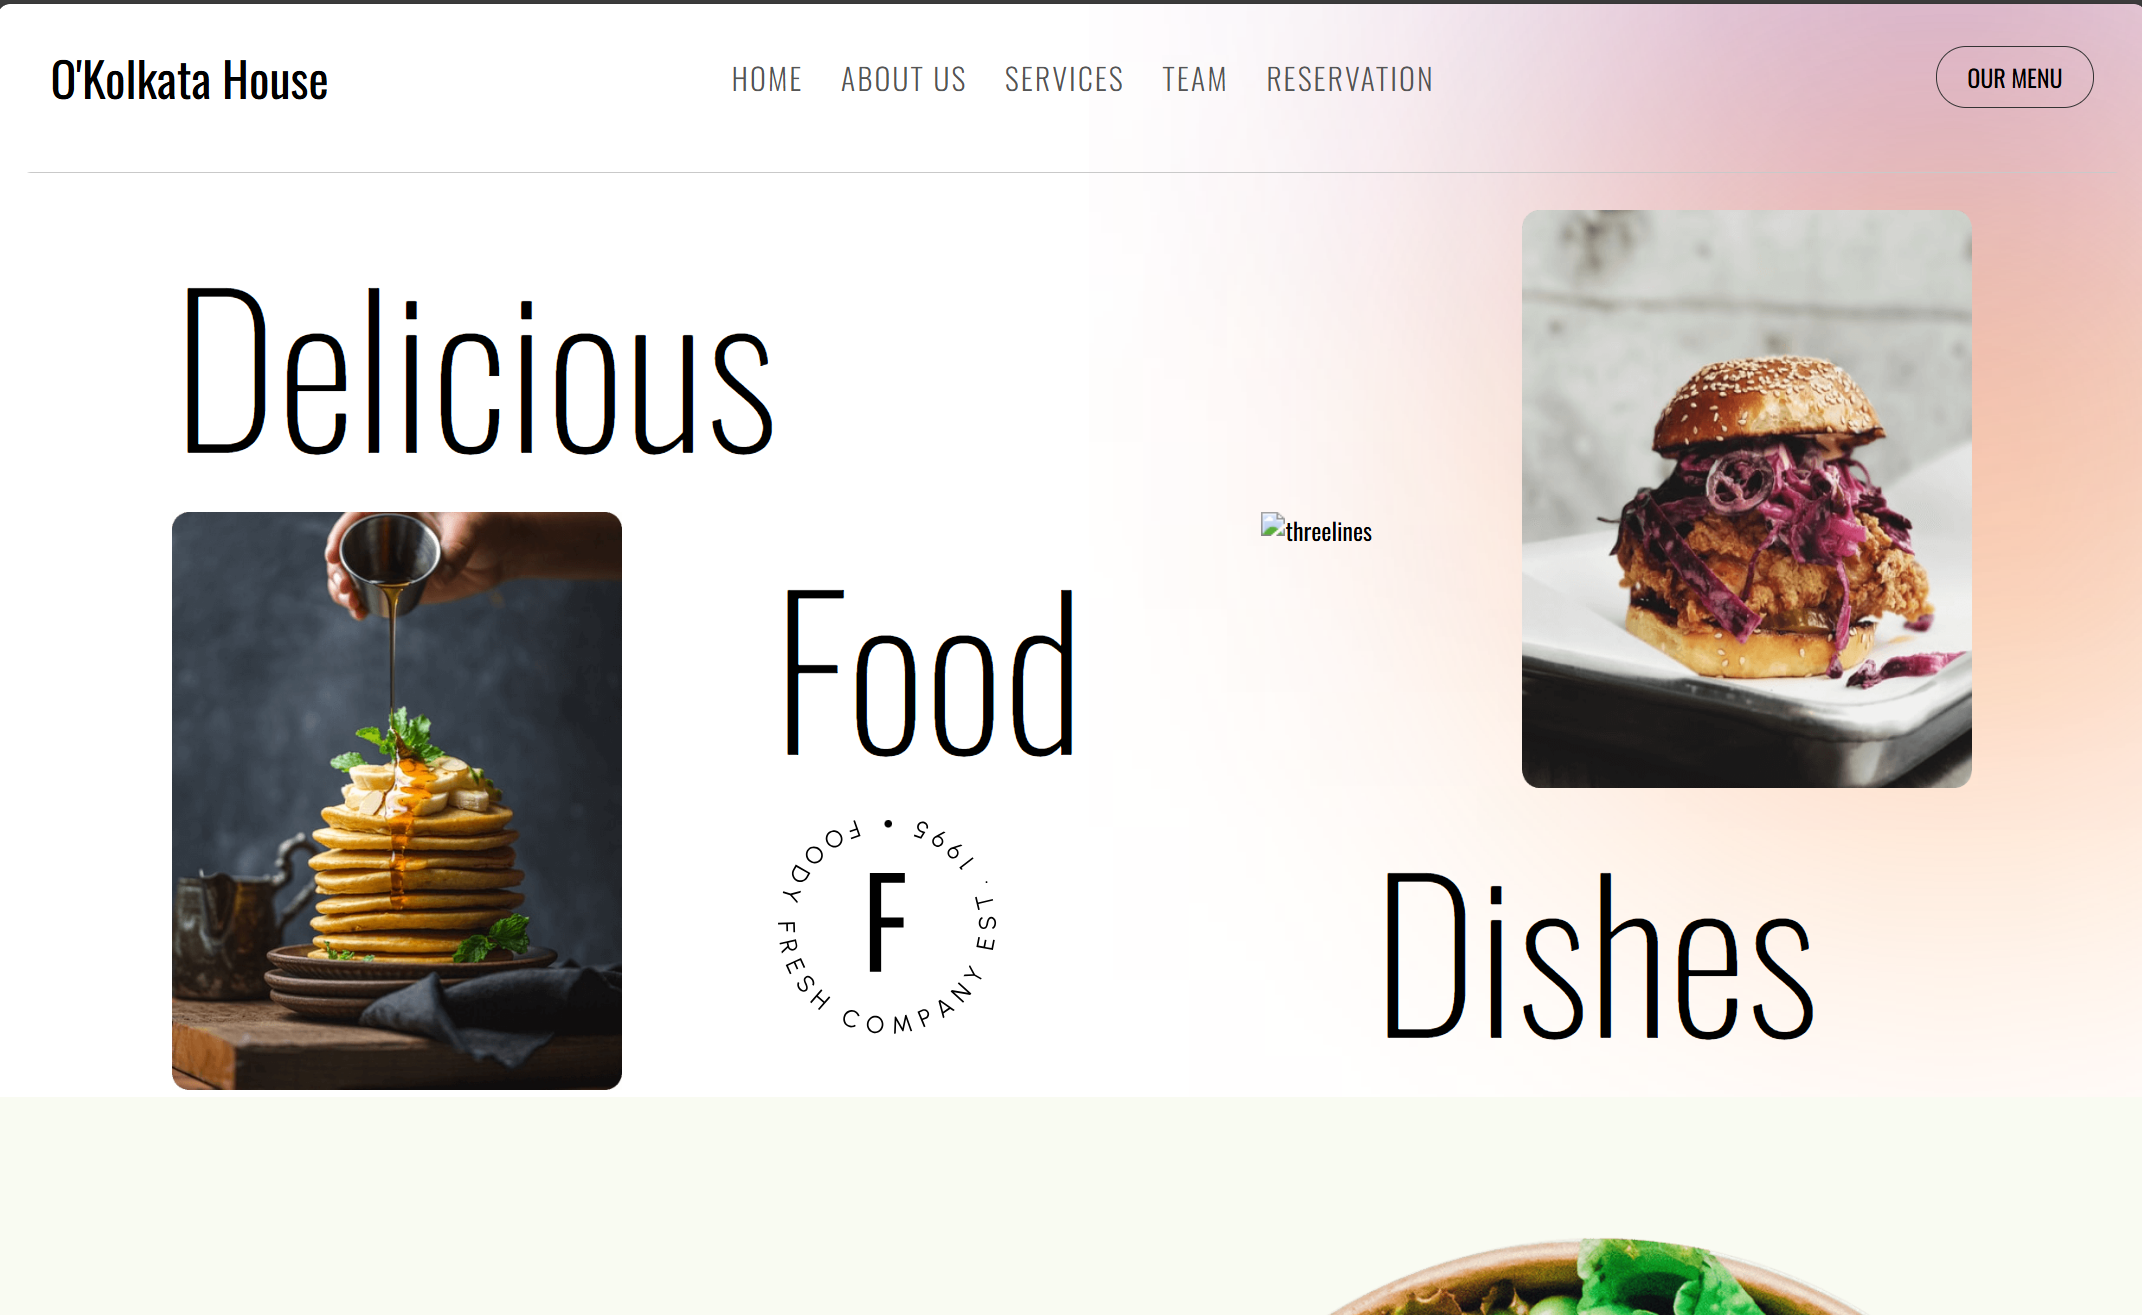Select the Services nav item
This screenshot has height=1315, width=2142.
click(1064, 79)
